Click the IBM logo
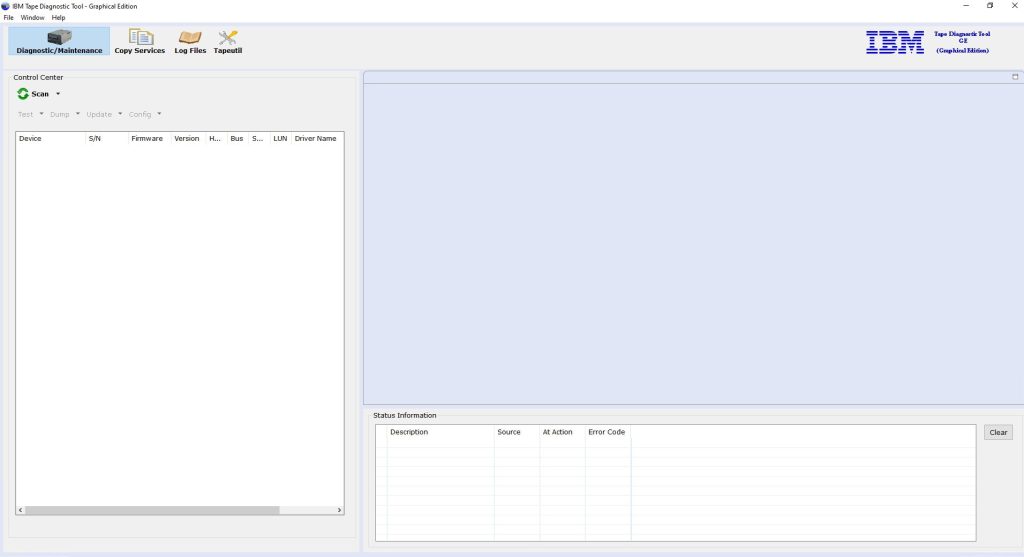The height and width of the screenshot is (557, 1024). [895, 42]
